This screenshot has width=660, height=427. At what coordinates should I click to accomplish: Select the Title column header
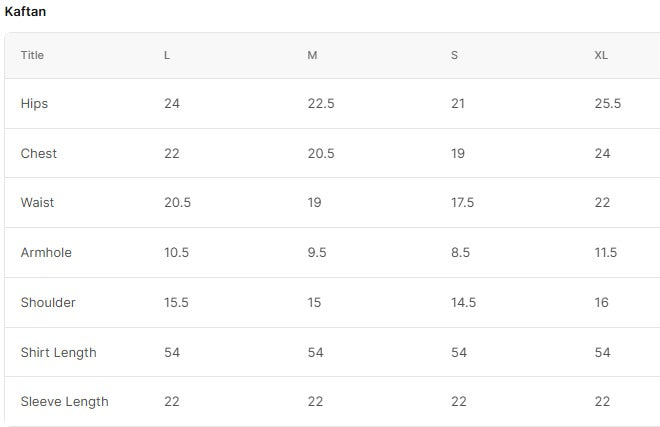[x=32, y=55]
